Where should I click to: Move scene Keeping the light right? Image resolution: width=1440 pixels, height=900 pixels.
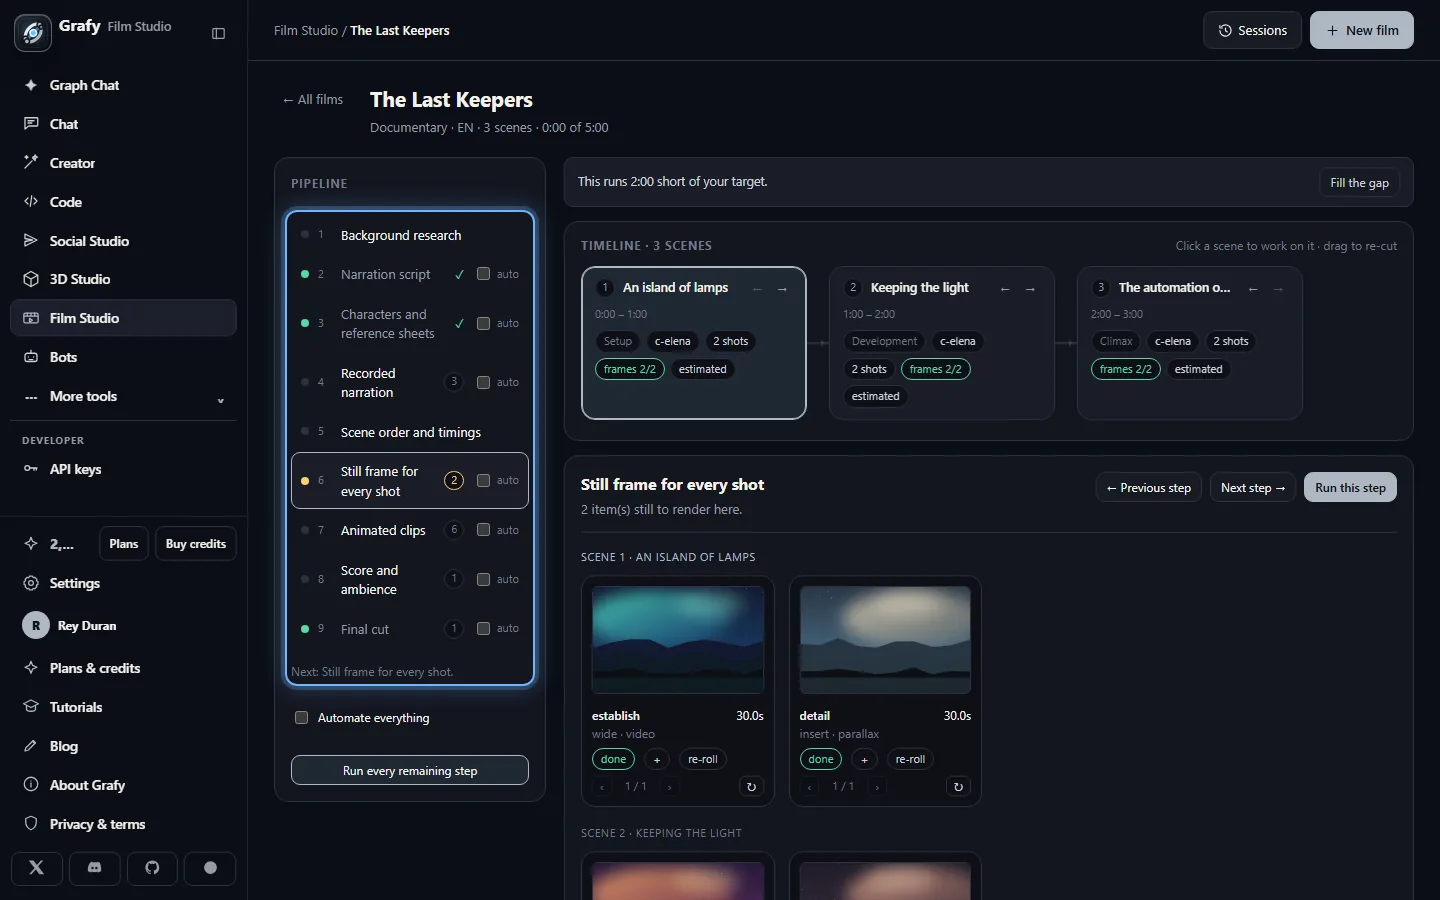coord(1030,289)
